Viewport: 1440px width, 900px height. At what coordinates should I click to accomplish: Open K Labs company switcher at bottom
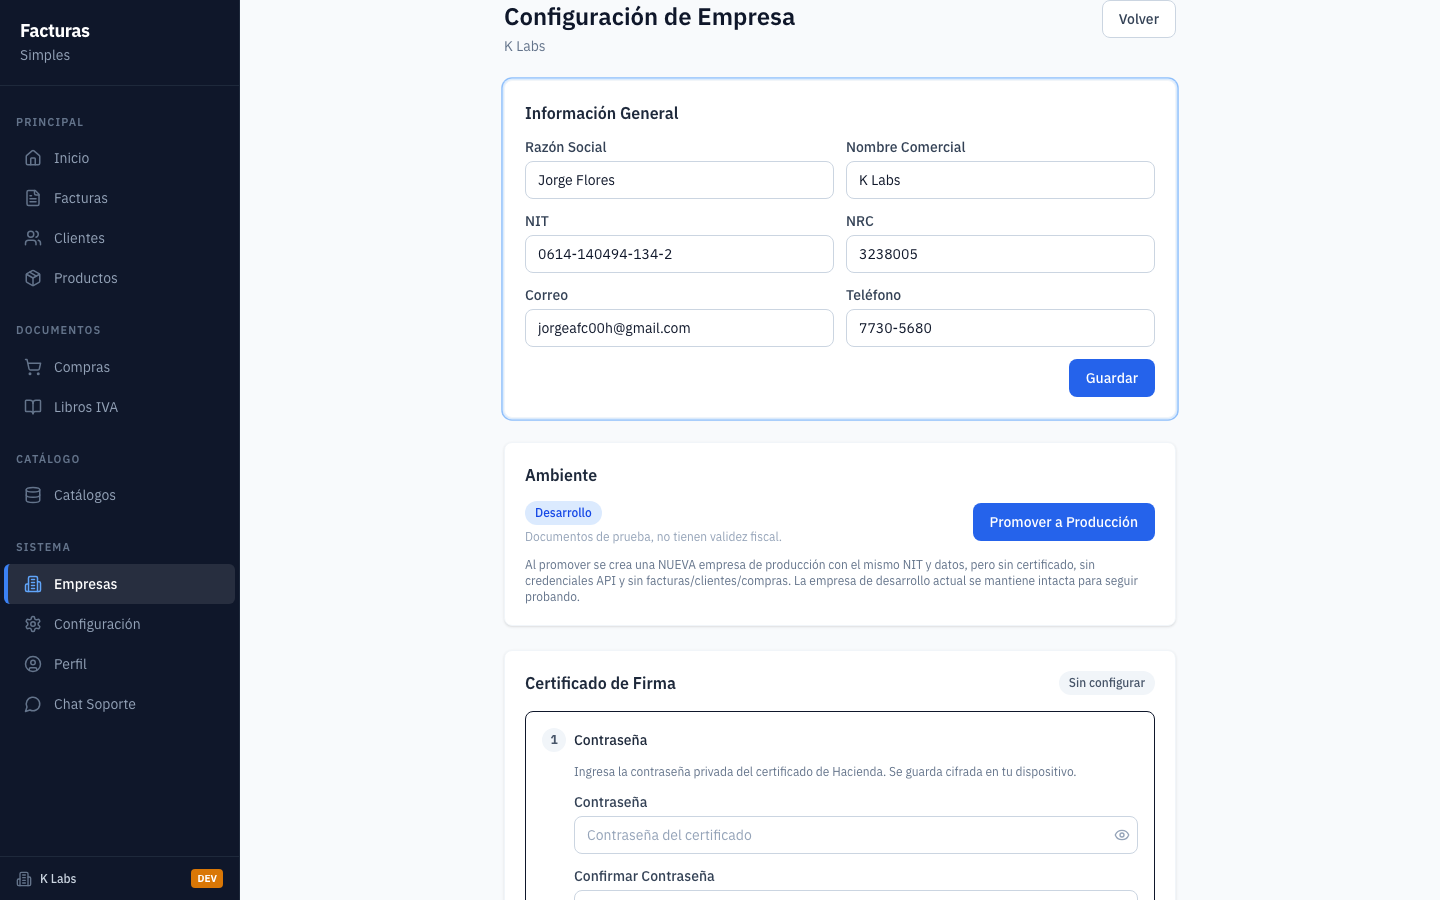pyautogui.click(x=120, y=879)
